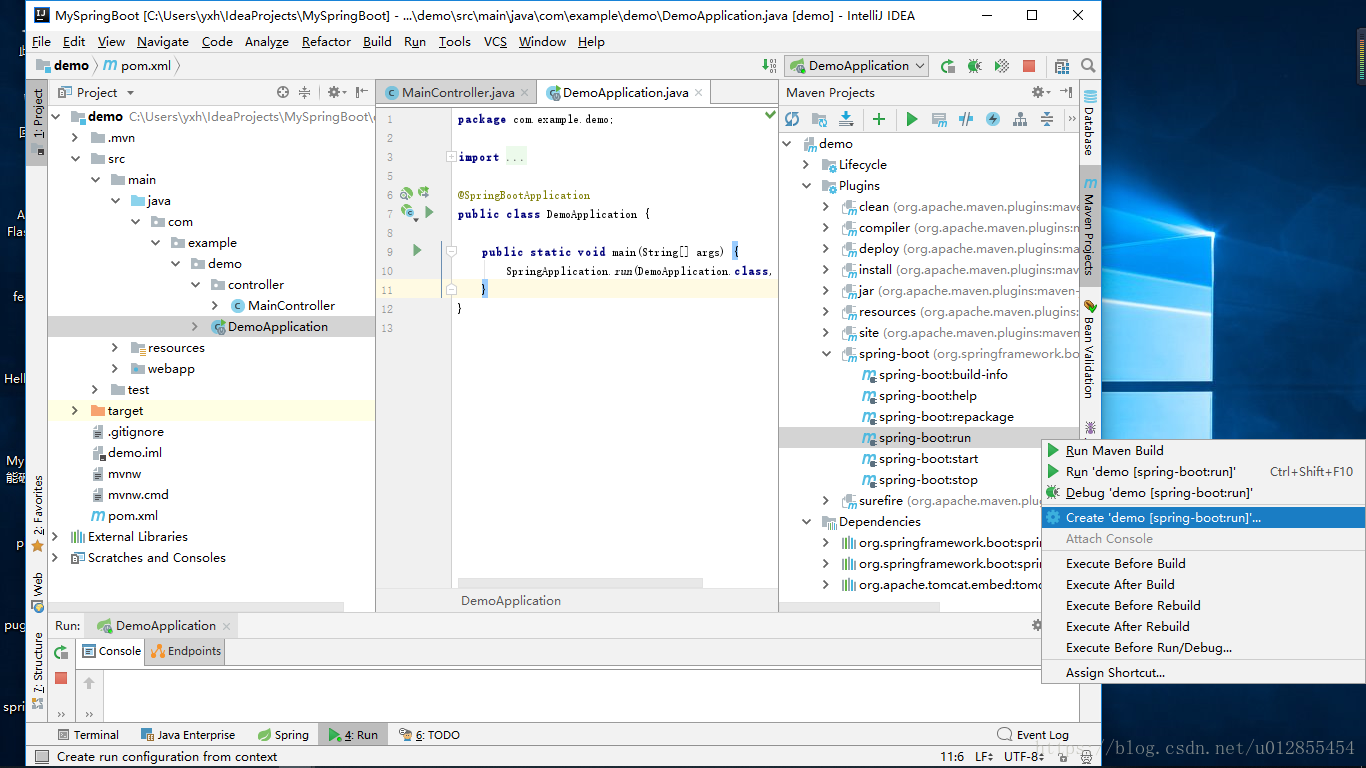Switch to MainController.java editor tab
Screen dimensions: 1366x768
tap(457, 92)
